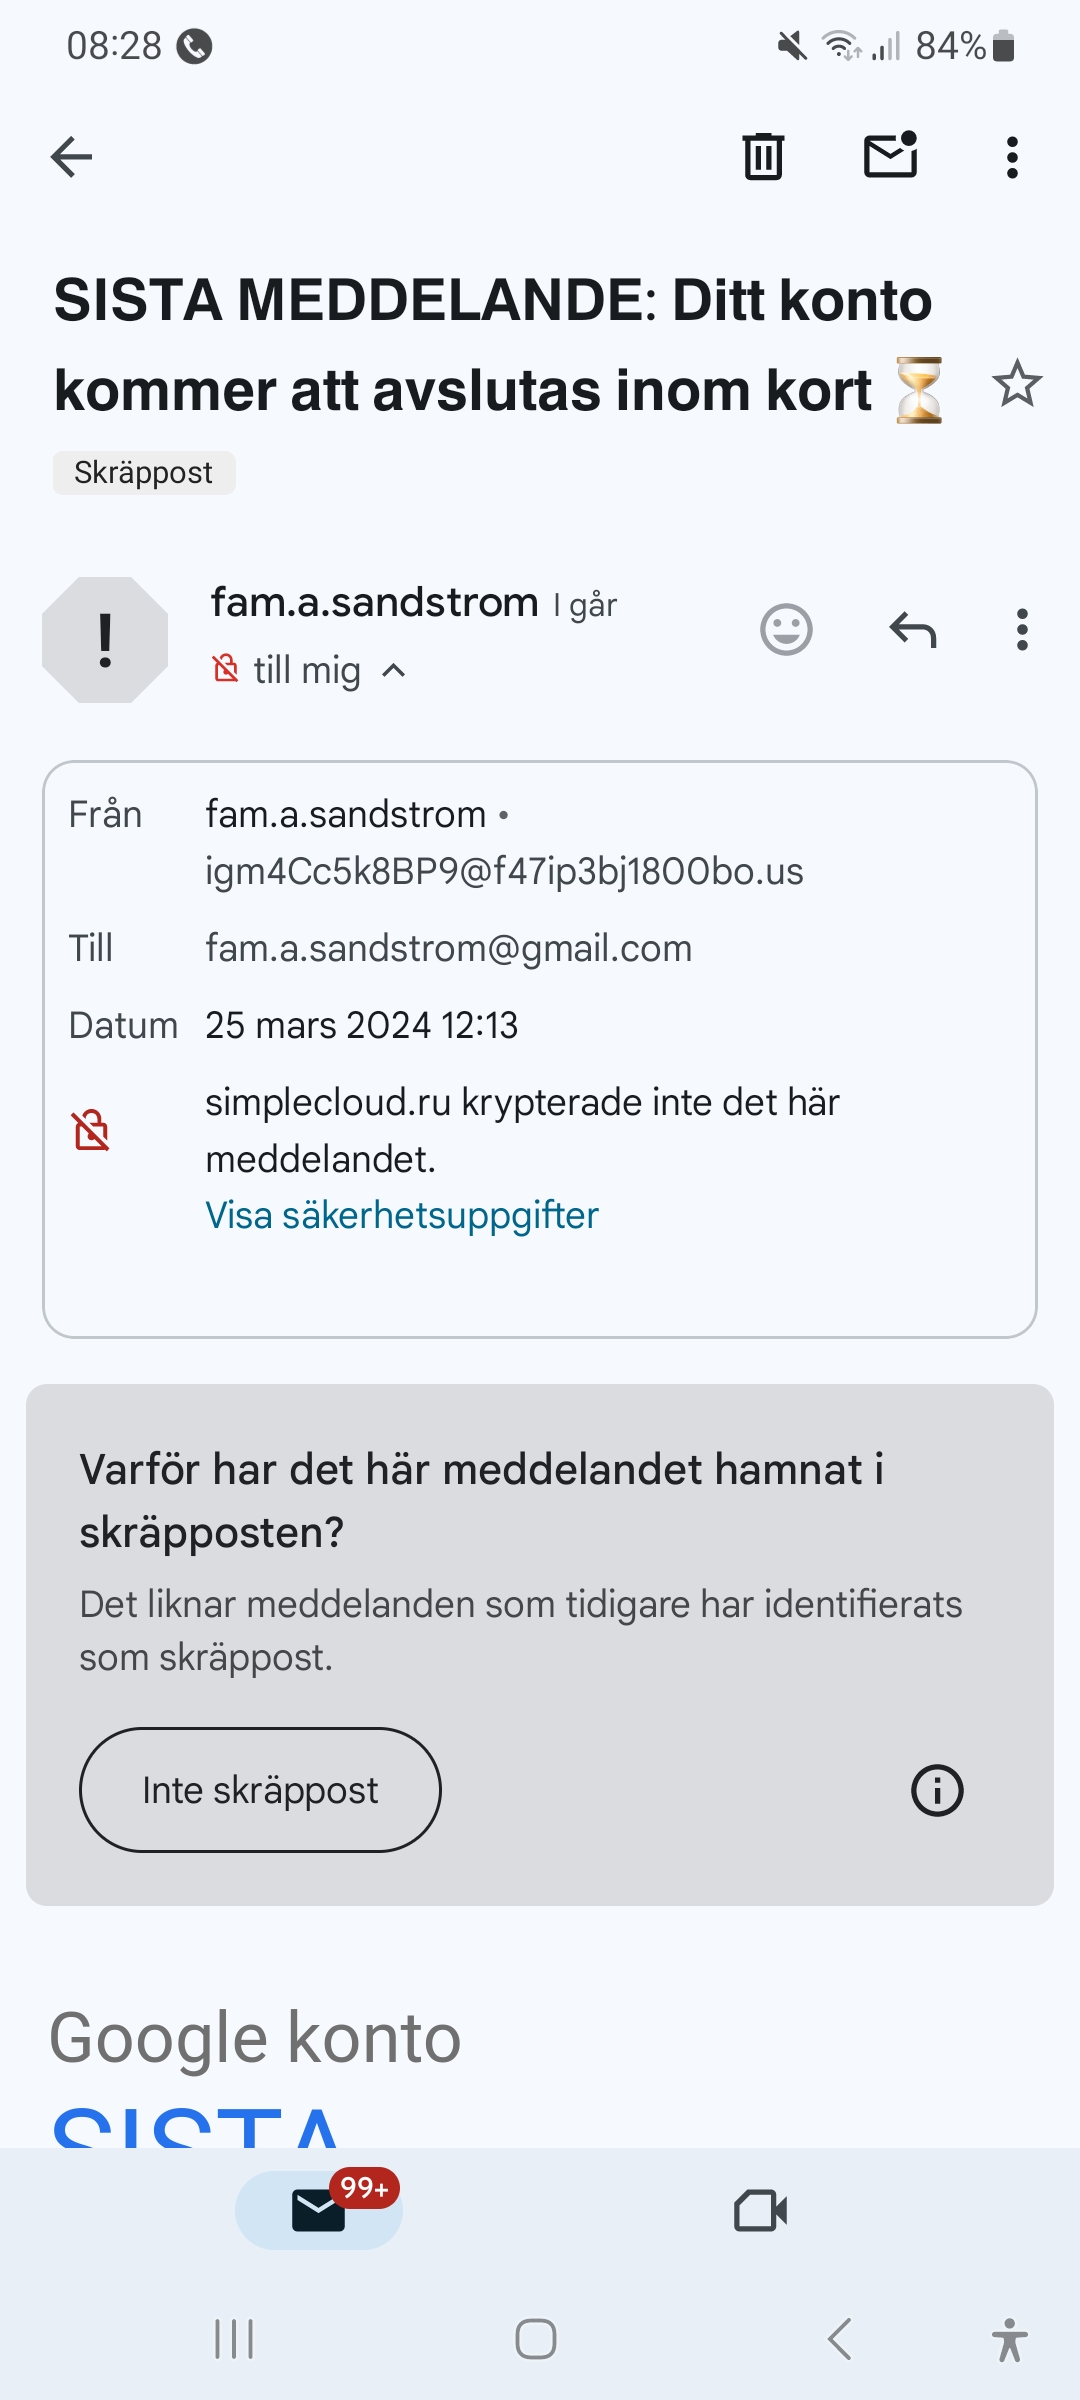Go back using the top-left arrow
This screenshot has height=2400, width=1080.
(72, 157)
